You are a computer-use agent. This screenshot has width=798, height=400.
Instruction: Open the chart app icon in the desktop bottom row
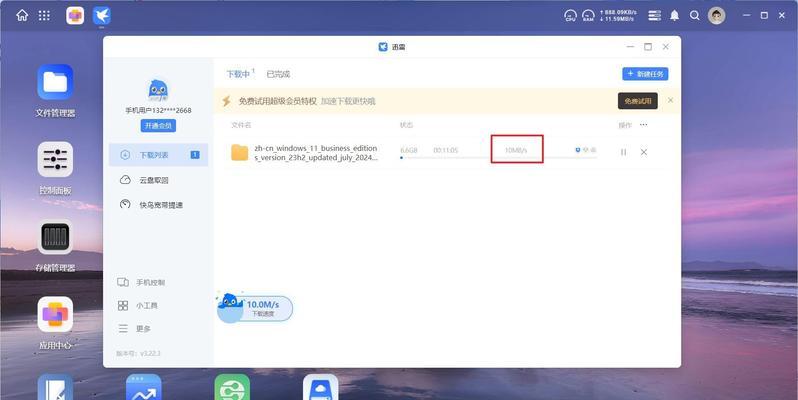(x=144, y=387)
